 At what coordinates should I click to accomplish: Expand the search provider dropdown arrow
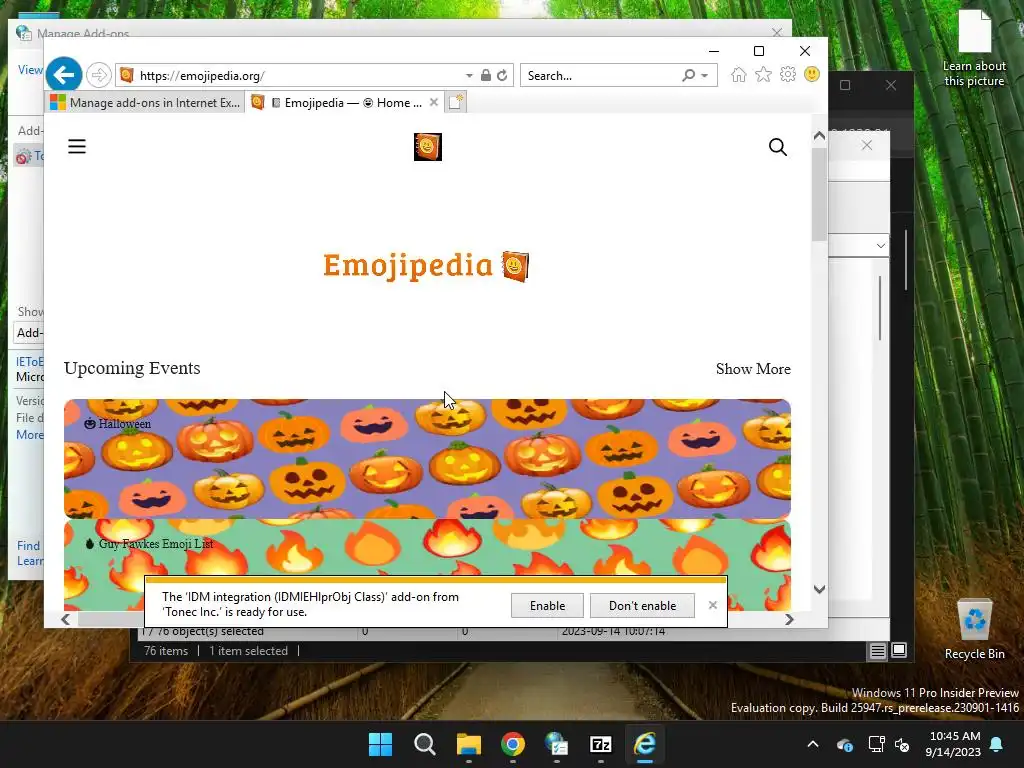[705, 76]
